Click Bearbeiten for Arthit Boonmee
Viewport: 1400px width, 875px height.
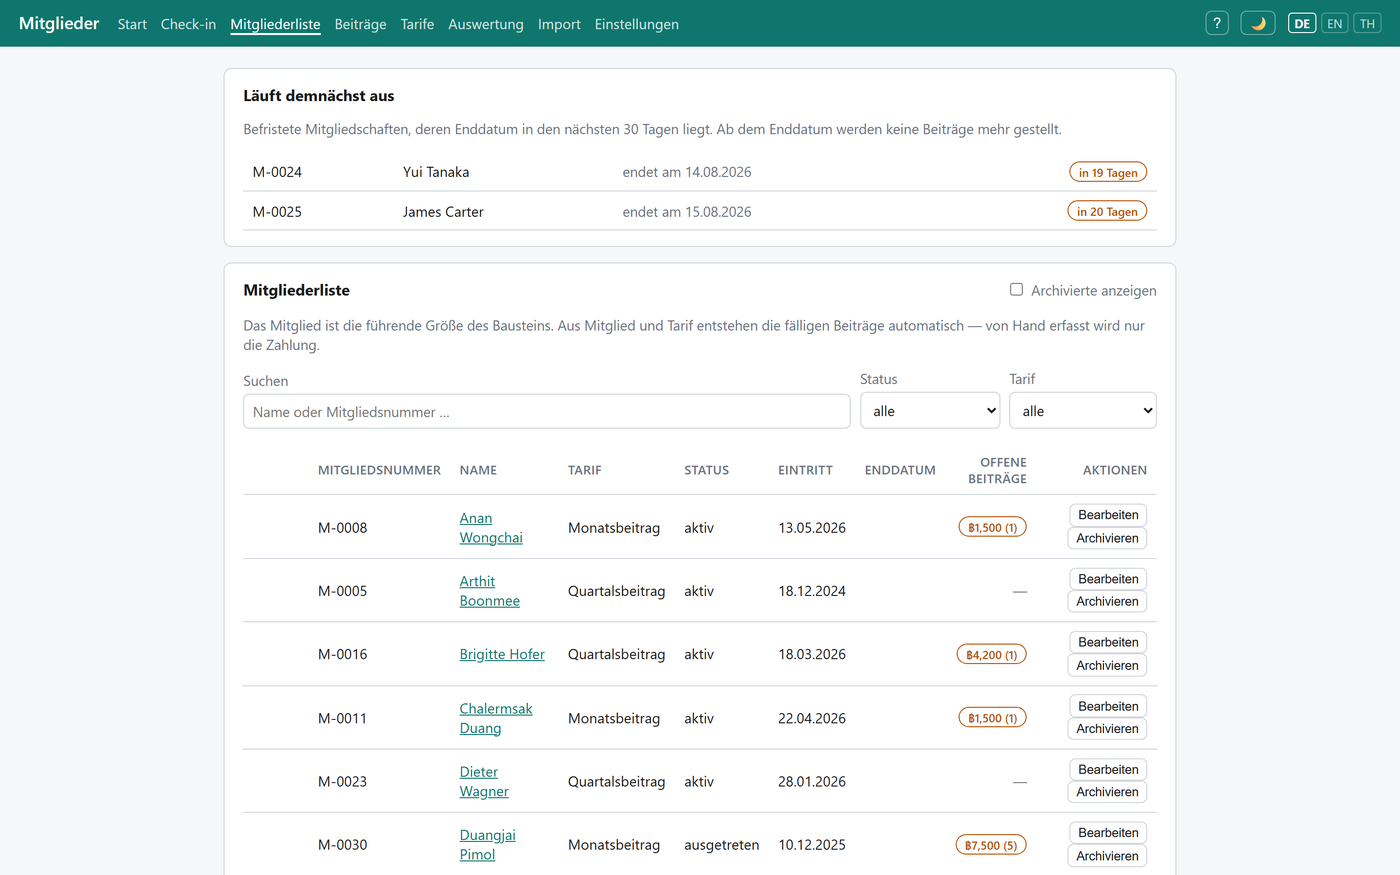click(1108, 579)
